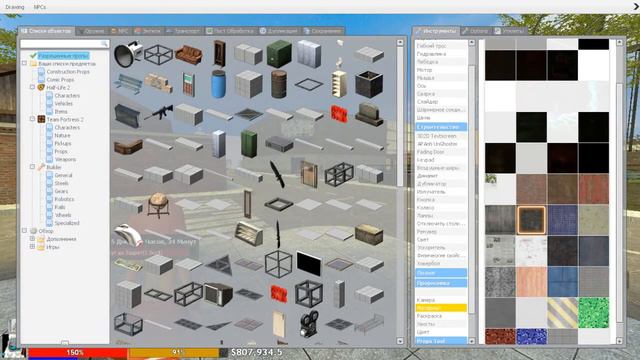Expand the Дополнения tree node
Screen dimensions: 640x360
pyautogui.click(x=32, y=239)
